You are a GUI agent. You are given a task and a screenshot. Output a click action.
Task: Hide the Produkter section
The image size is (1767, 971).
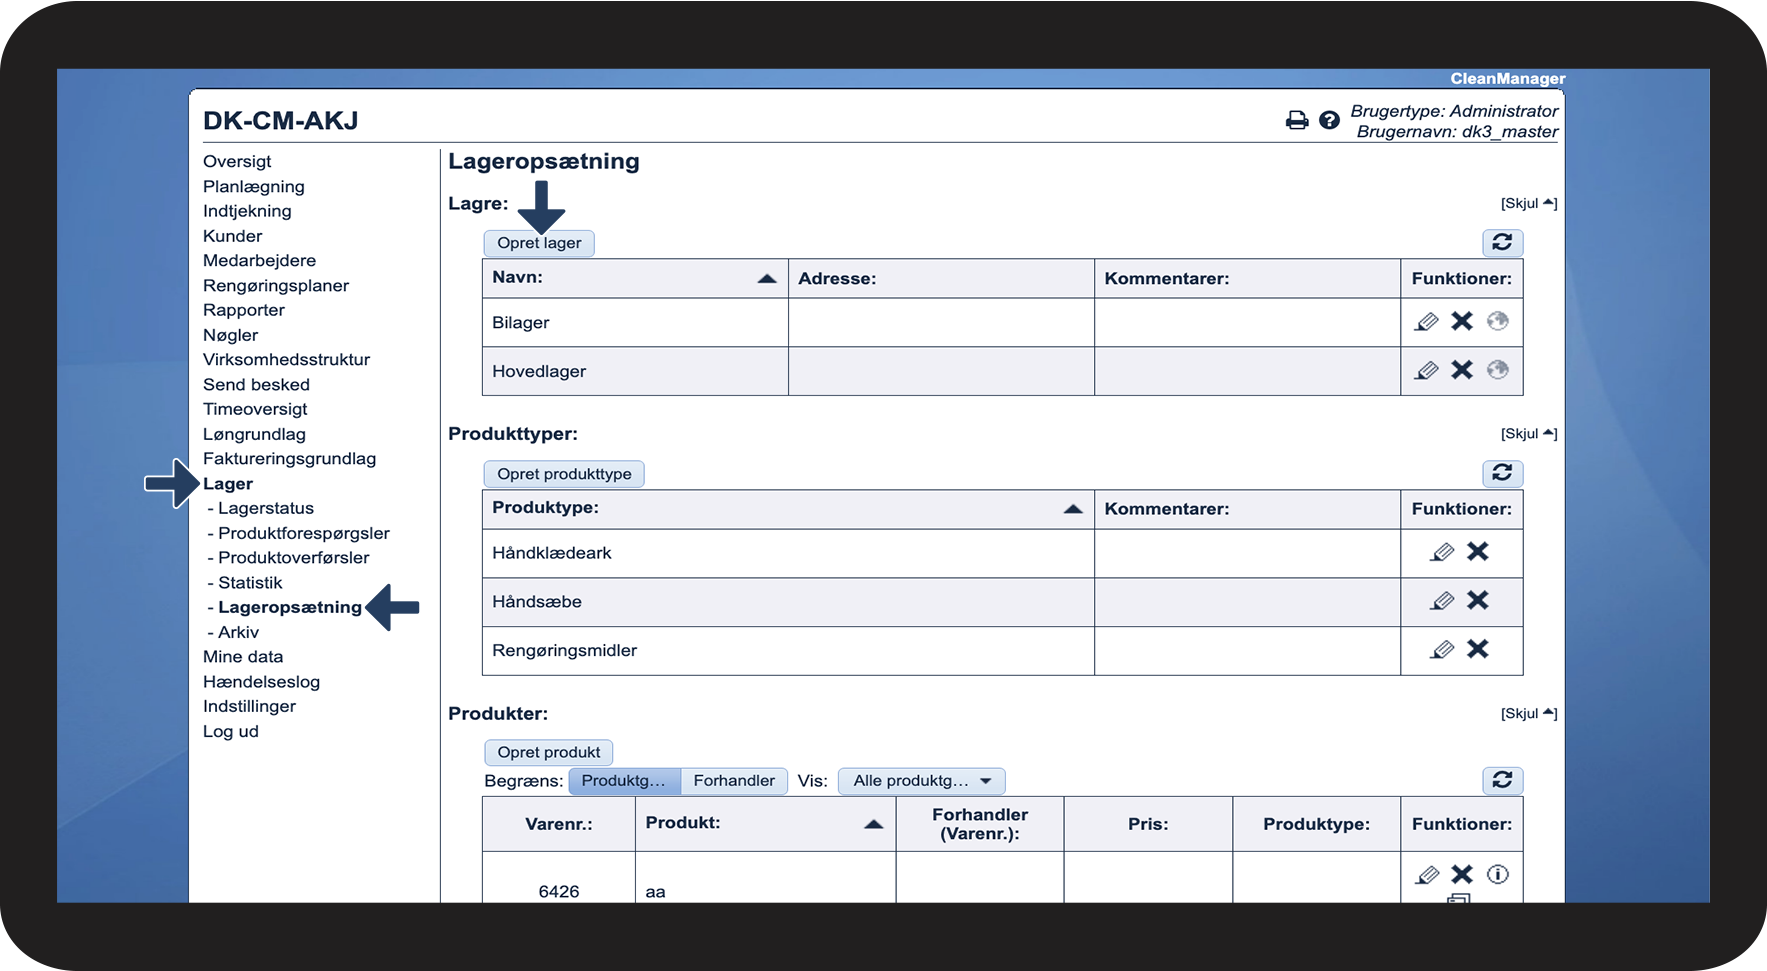1528,714
